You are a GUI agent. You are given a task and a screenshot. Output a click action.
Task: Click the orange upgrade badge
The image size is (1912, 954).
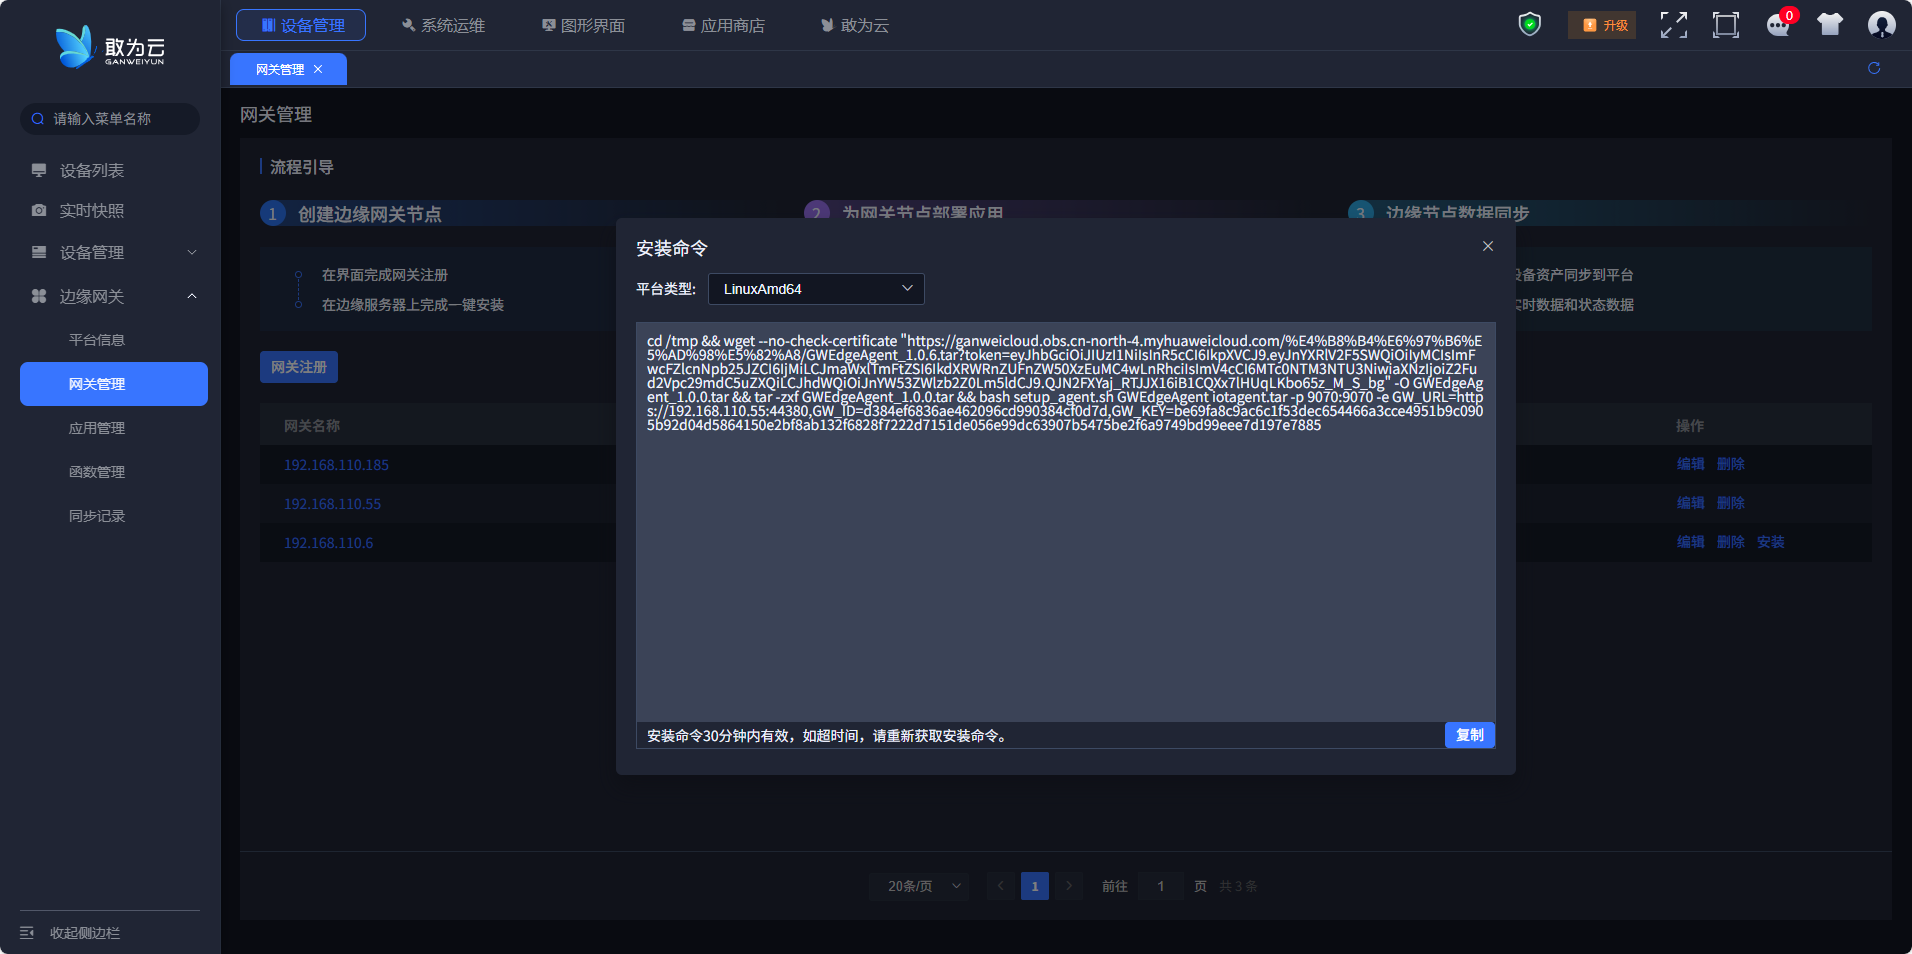tap(1601, 25)
